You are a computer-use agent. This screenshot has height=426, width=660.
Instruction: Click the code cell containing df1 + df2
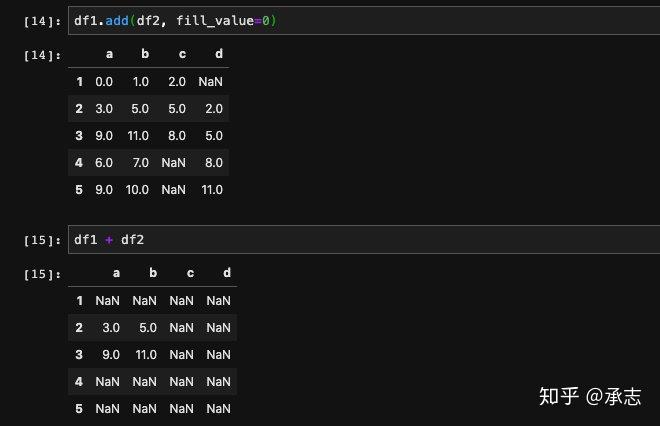(364, 240)
